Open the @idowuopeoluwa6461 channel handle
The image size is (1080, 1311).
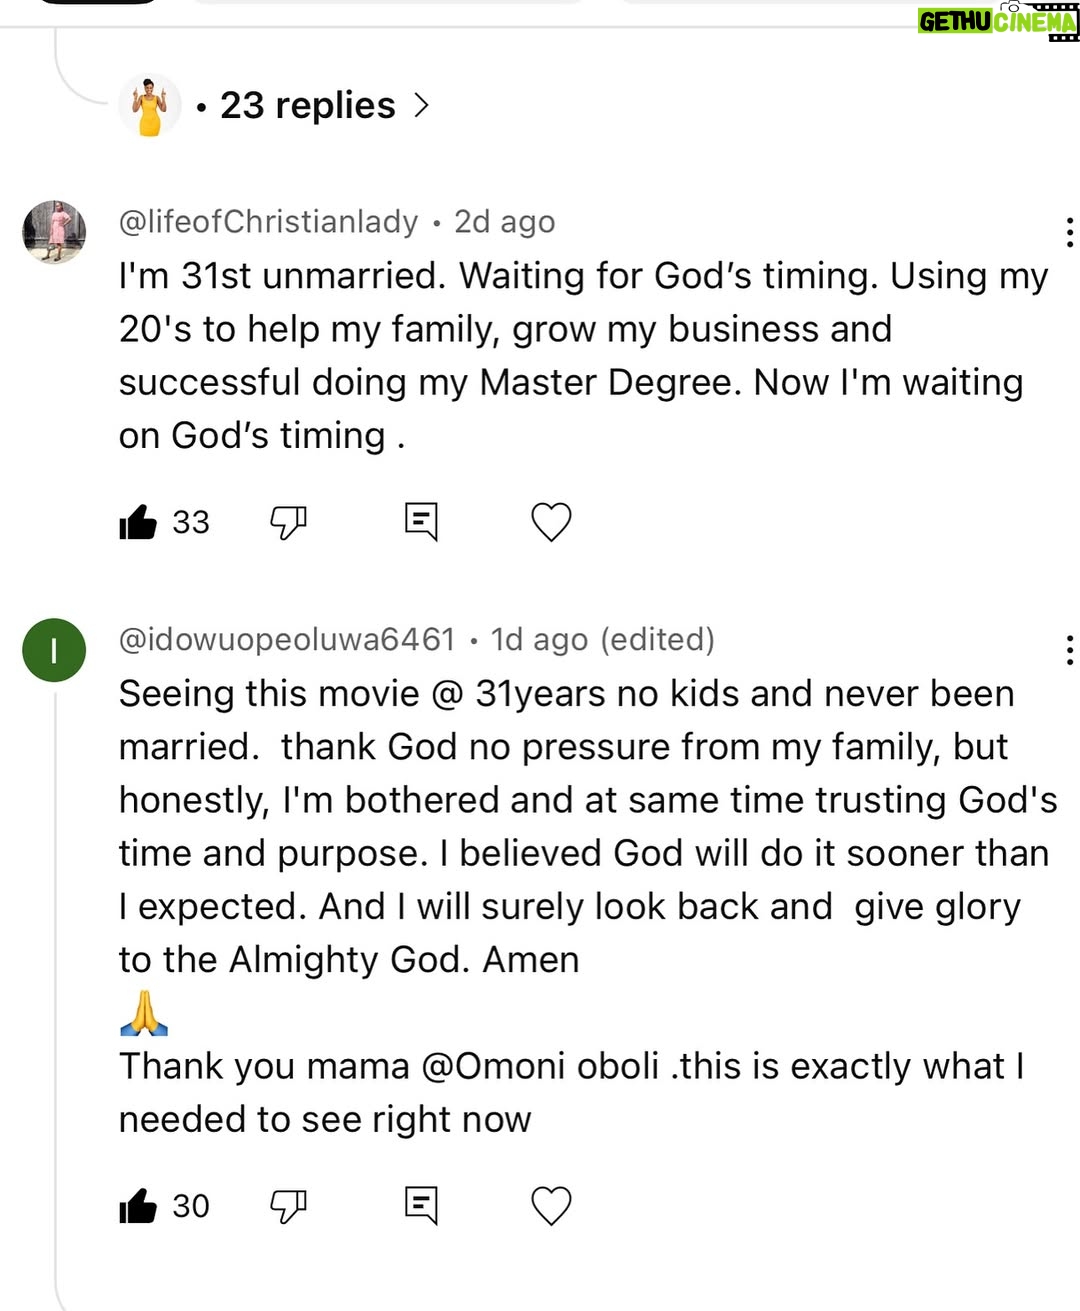pos(287,639)
